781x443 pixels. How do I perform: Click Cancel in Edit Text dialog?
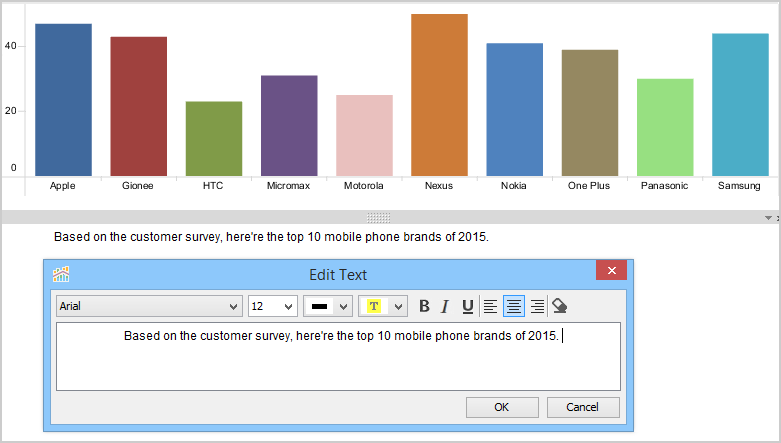click(x=583, y=407)
